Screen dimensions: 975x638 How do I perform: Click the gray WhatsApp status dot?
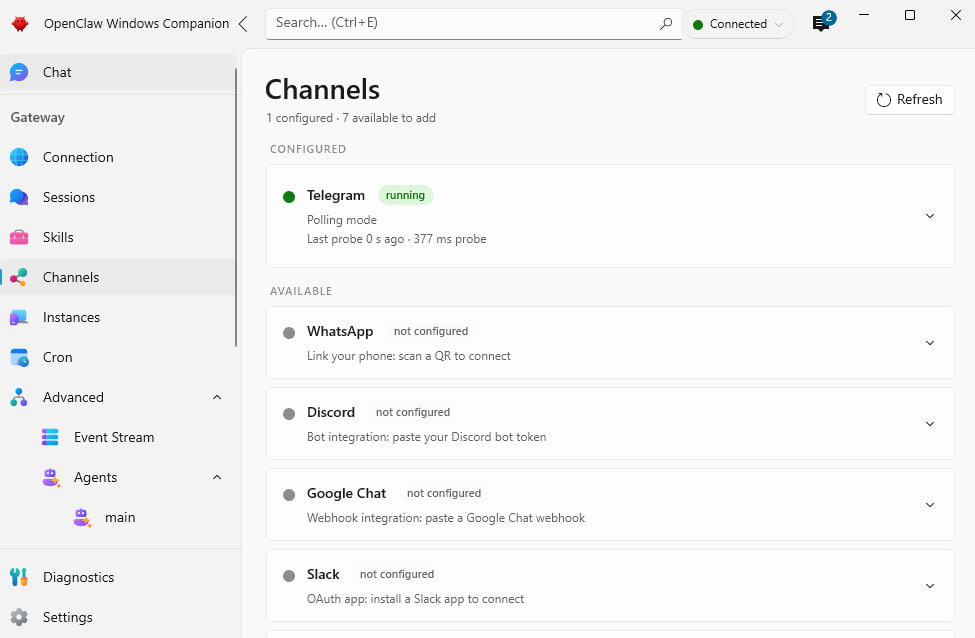click(x=289, y=333)
